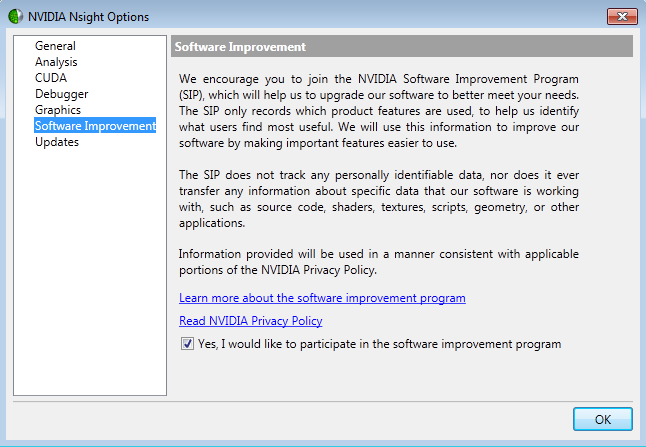
Task: Open the Read NVIDIA Privacy Policy link
Action: click(250, 321)
